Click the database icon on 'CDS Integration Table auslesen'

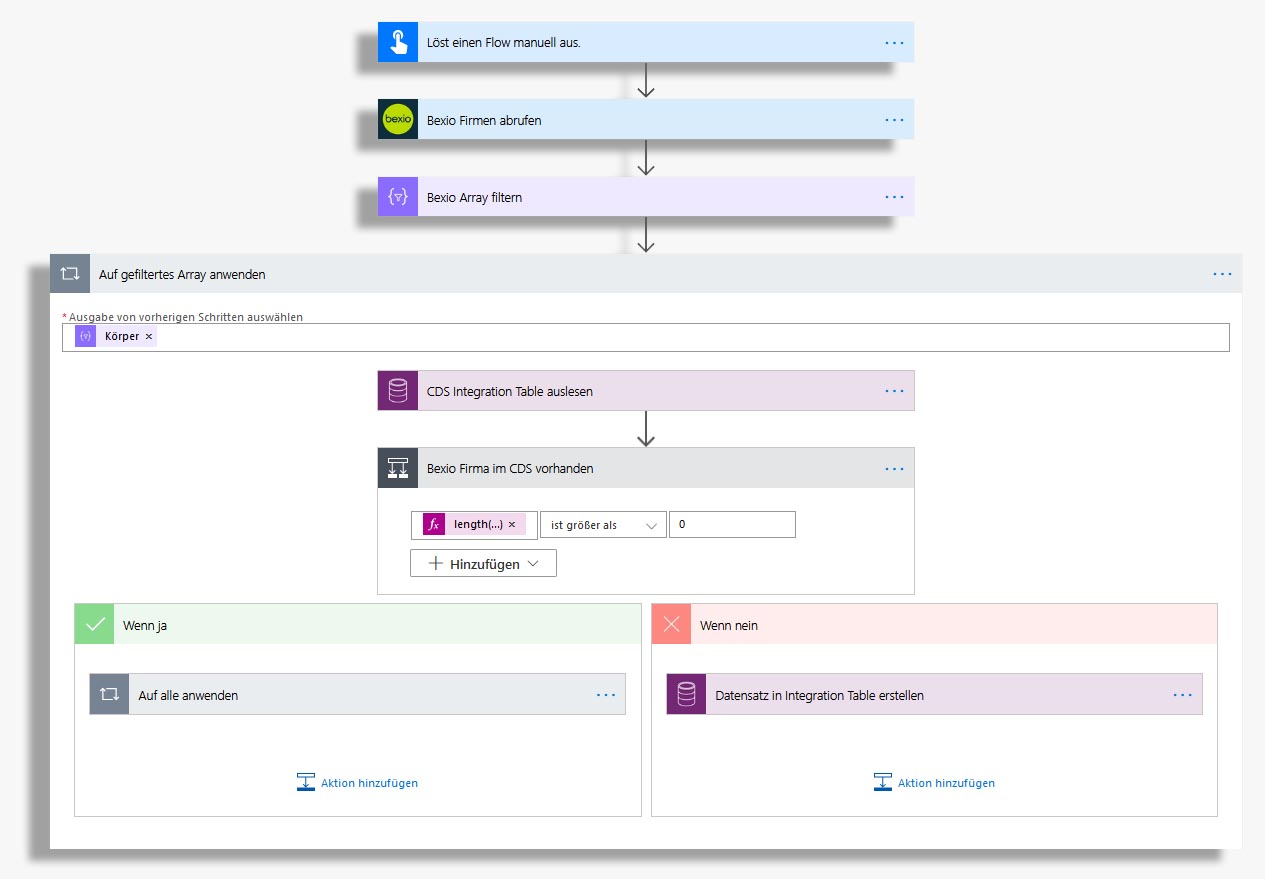pos(398,391)
